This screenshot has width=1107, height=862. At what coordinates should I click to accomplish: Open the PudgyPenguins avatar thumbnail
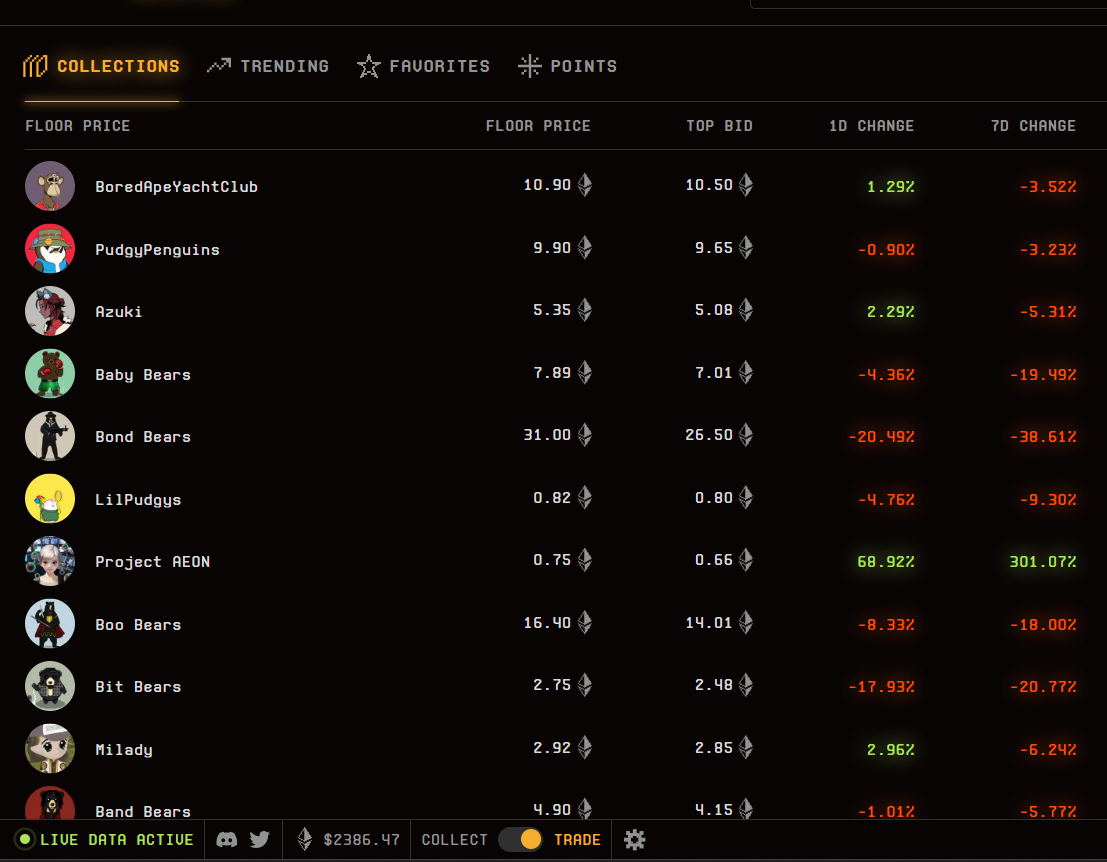[x=50, y=249]
